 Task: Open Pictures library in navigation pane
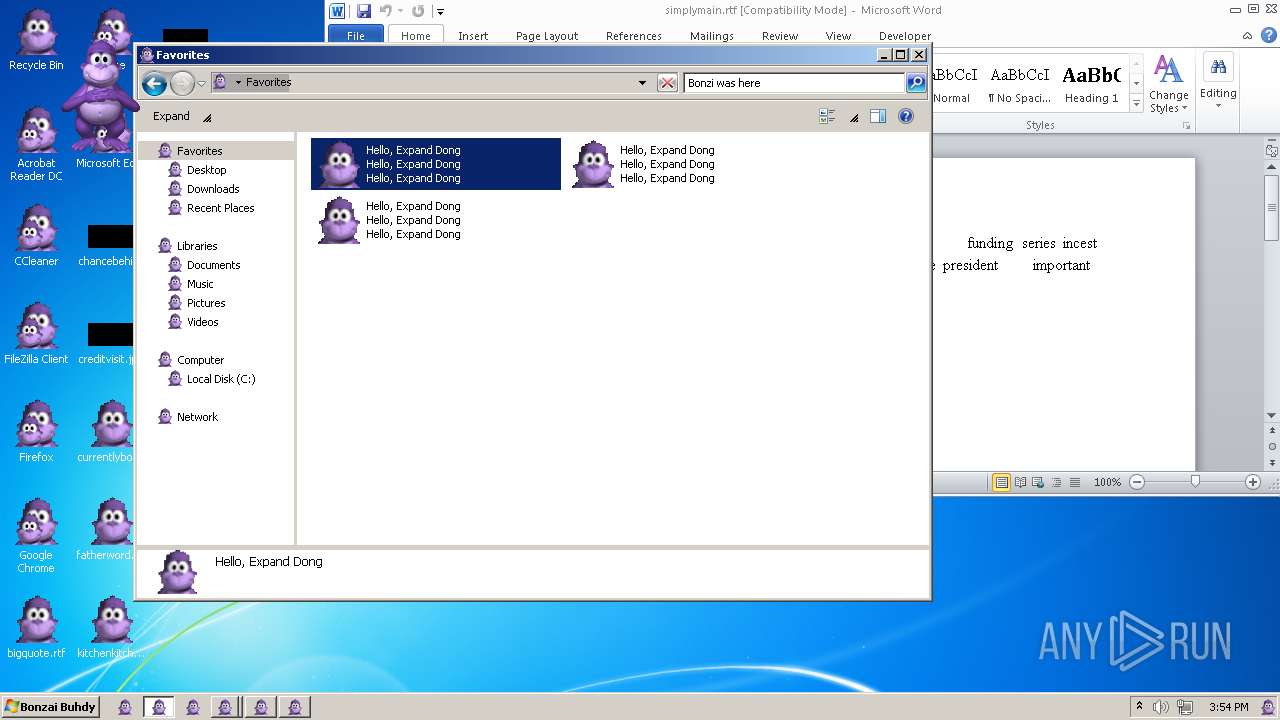pos(206,303)
